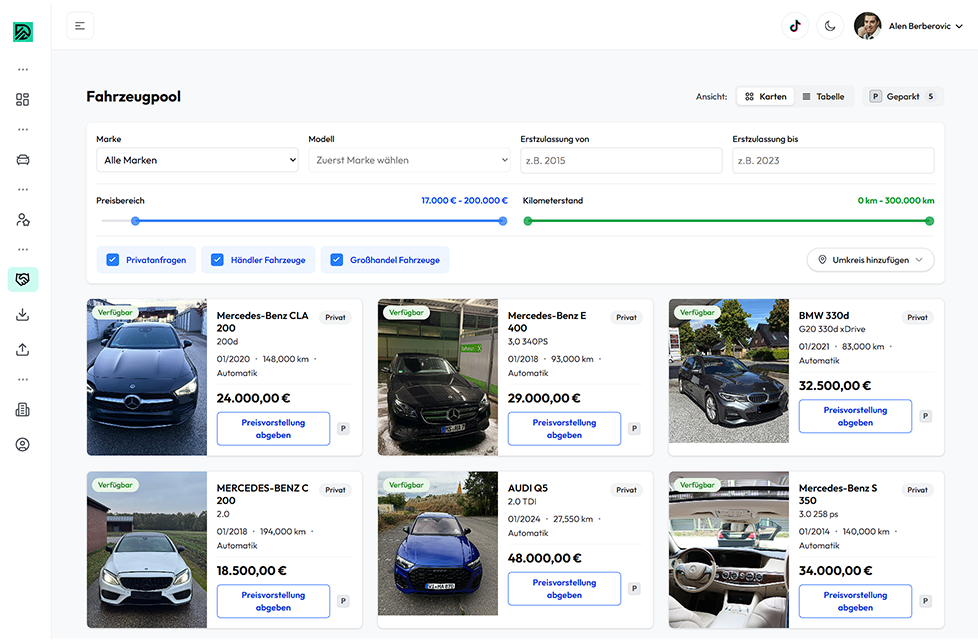Open the hamburger menu at top left

80,25
